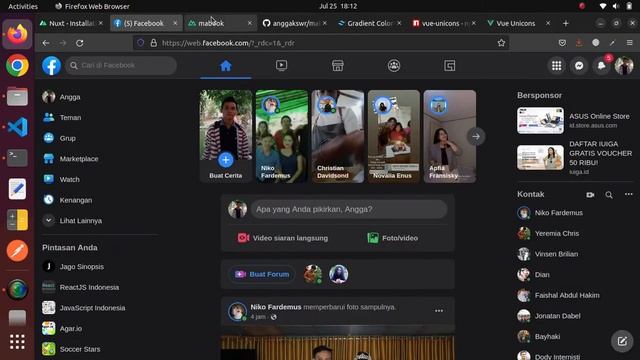Switch to Nuxt Installation browser tab
The image size is (640, 360).
pyautogui.click(x=72, y=23)
